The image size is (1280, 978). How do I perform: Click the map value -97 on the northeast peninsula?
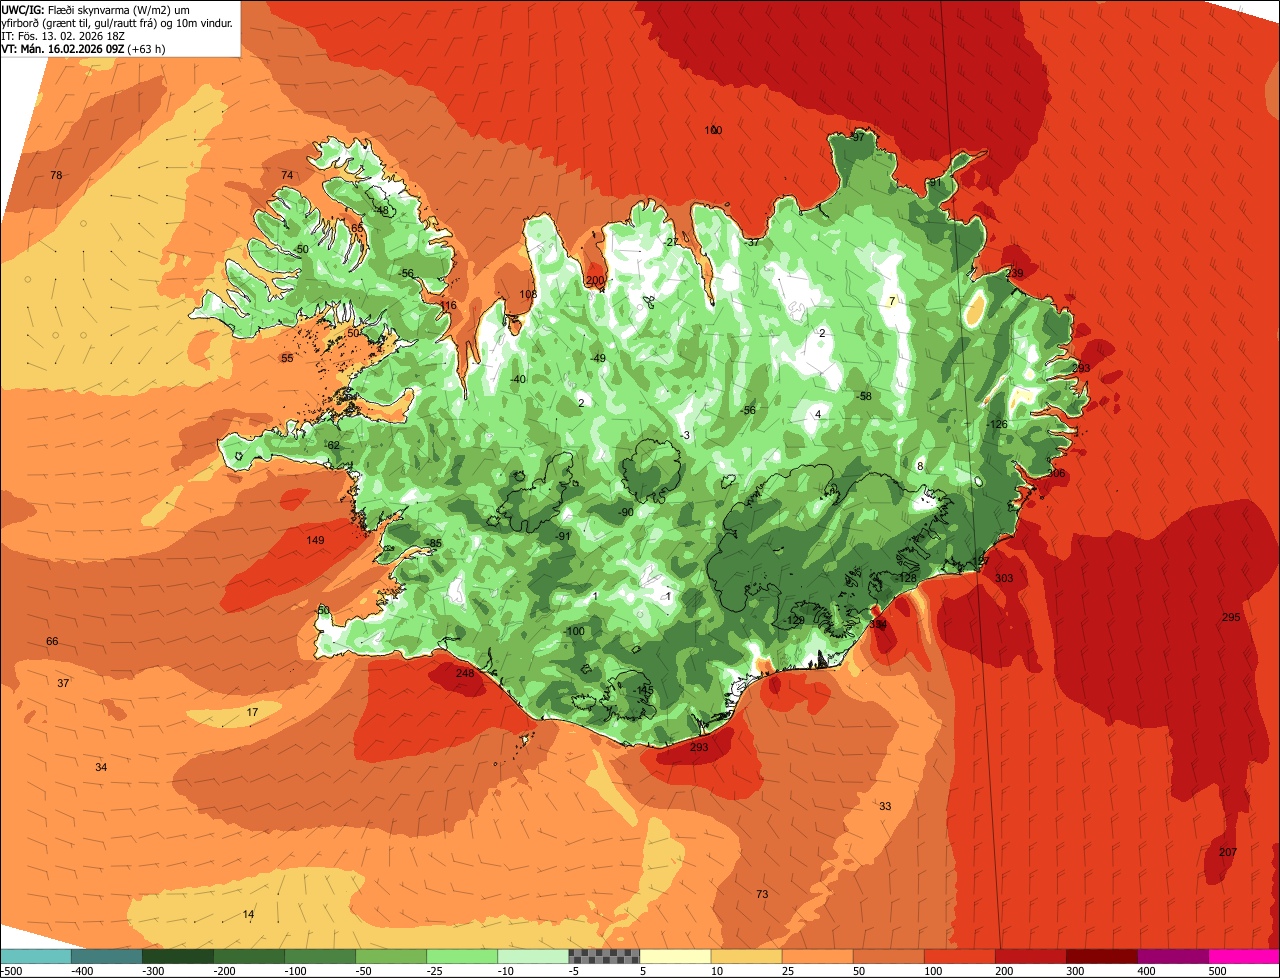pyautogui.click(x=856, y=138)
